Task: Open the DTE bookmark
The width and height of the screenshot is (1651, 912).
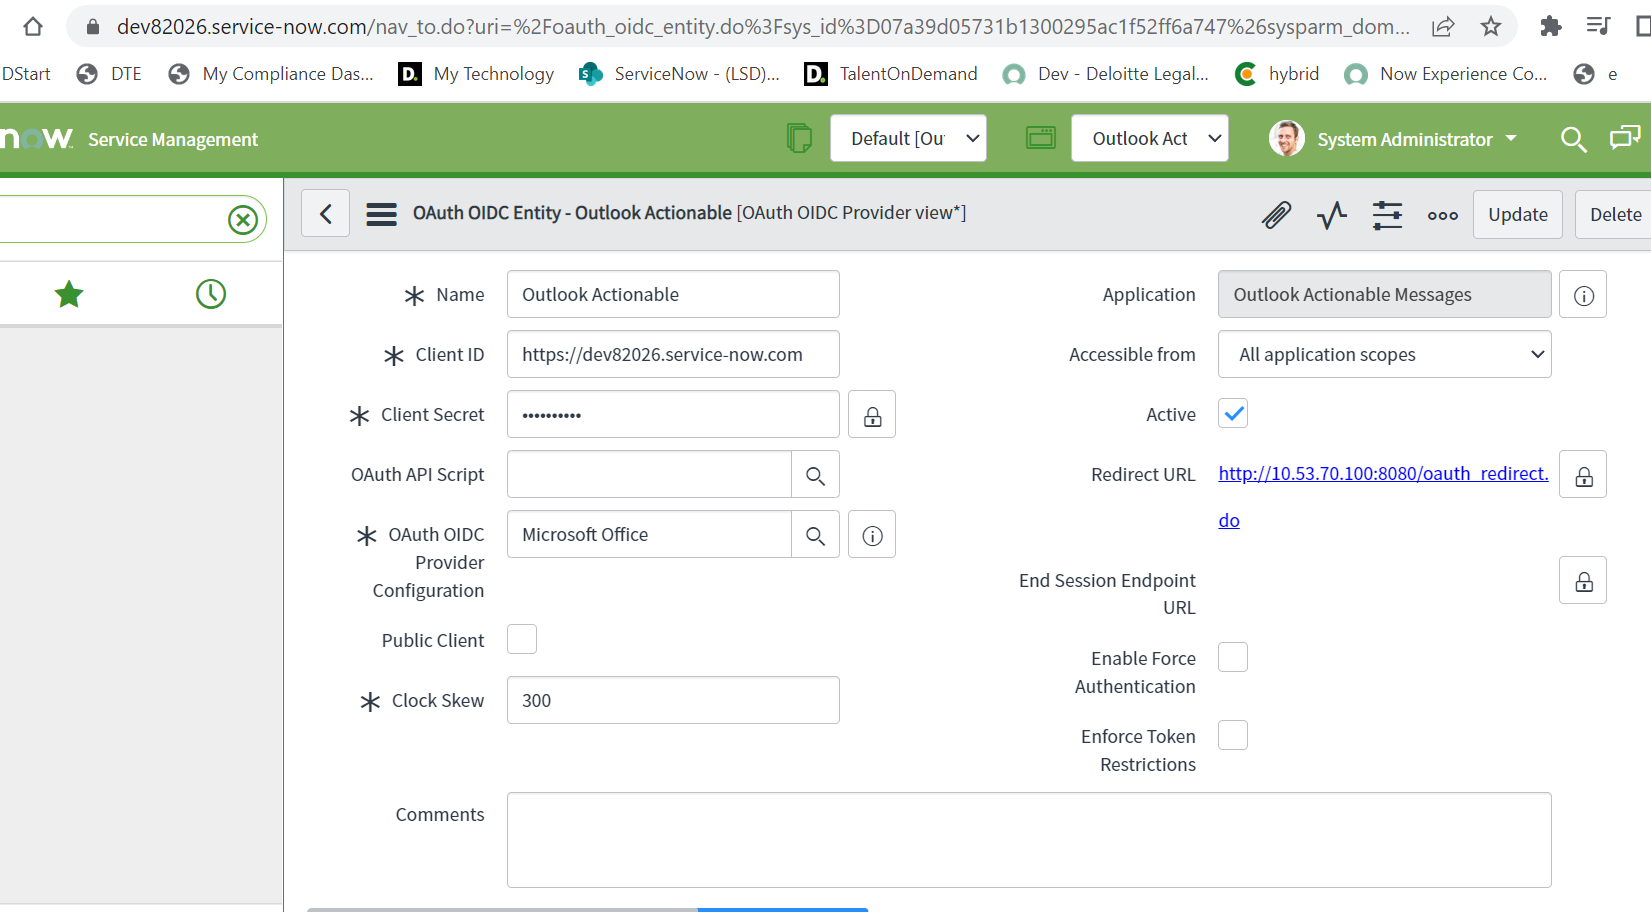Action: coord(110,74)
